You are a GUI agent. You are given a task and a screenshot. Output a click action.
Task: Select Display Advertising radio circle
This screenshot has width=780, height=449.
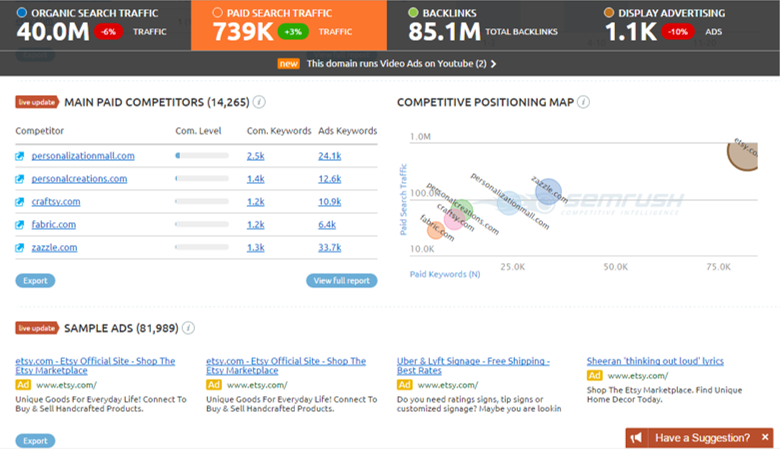(608, 12)
